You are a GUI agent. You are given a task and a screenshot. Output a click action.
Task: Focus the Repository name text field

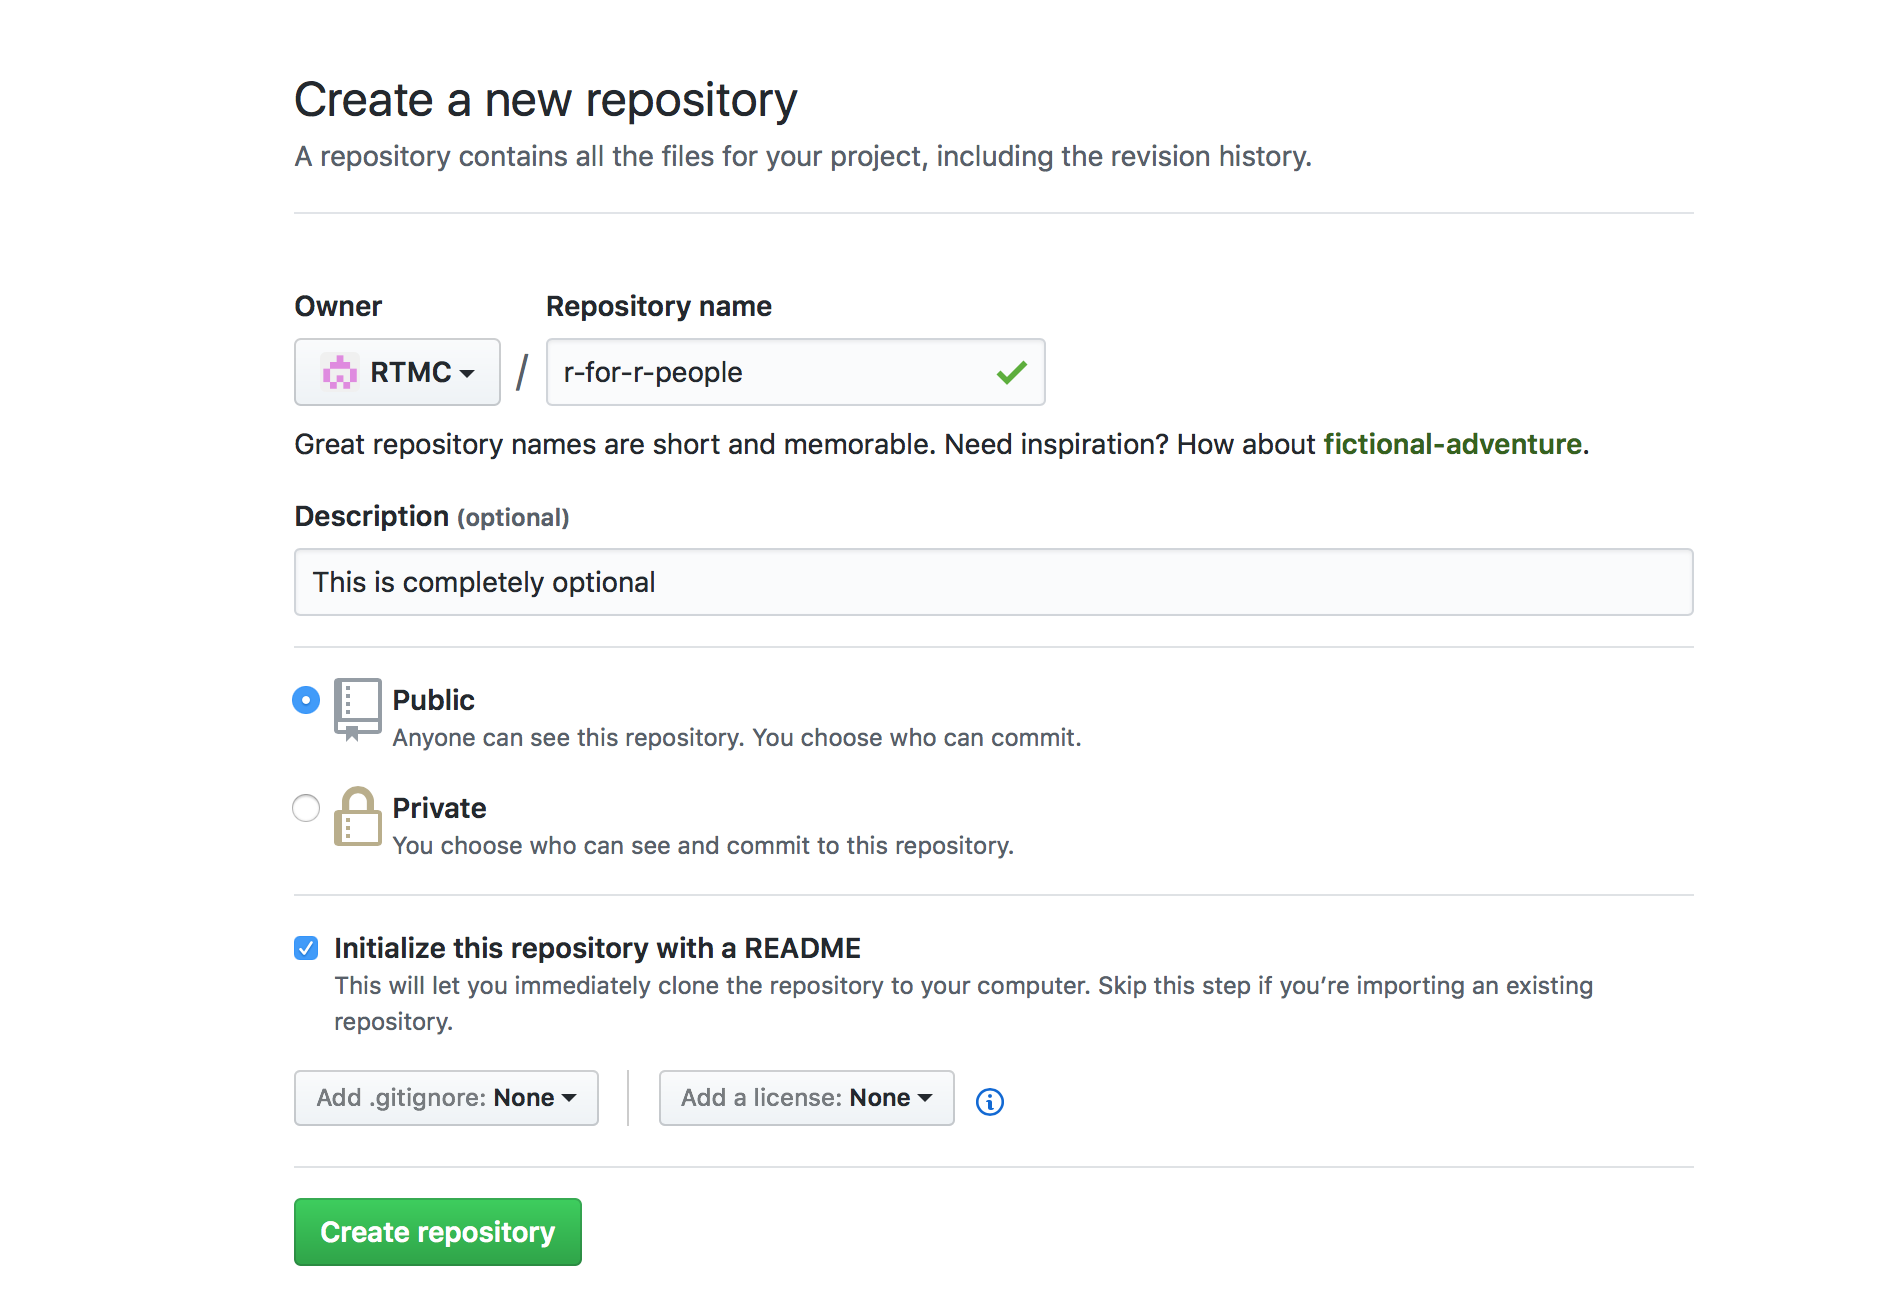click(x=770, y=372)
